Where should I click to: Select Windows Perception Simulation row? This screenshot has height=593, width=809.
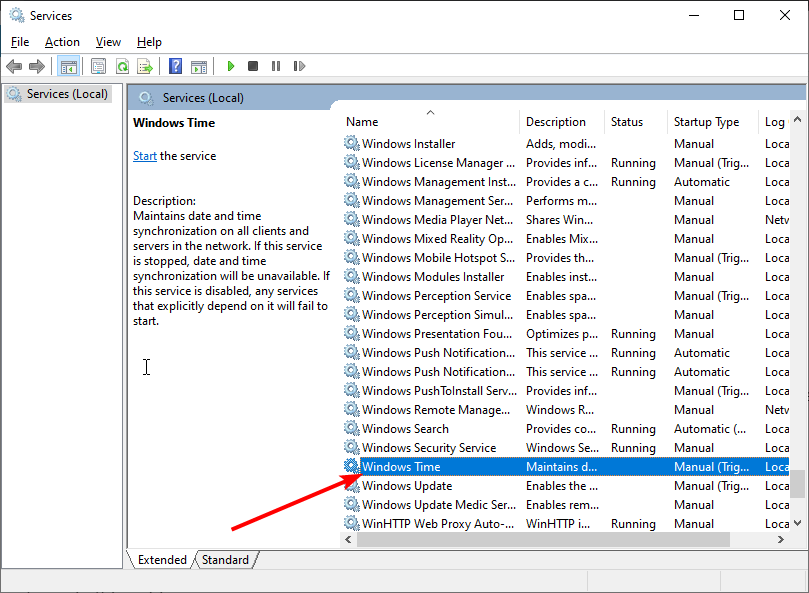point(566,315)
